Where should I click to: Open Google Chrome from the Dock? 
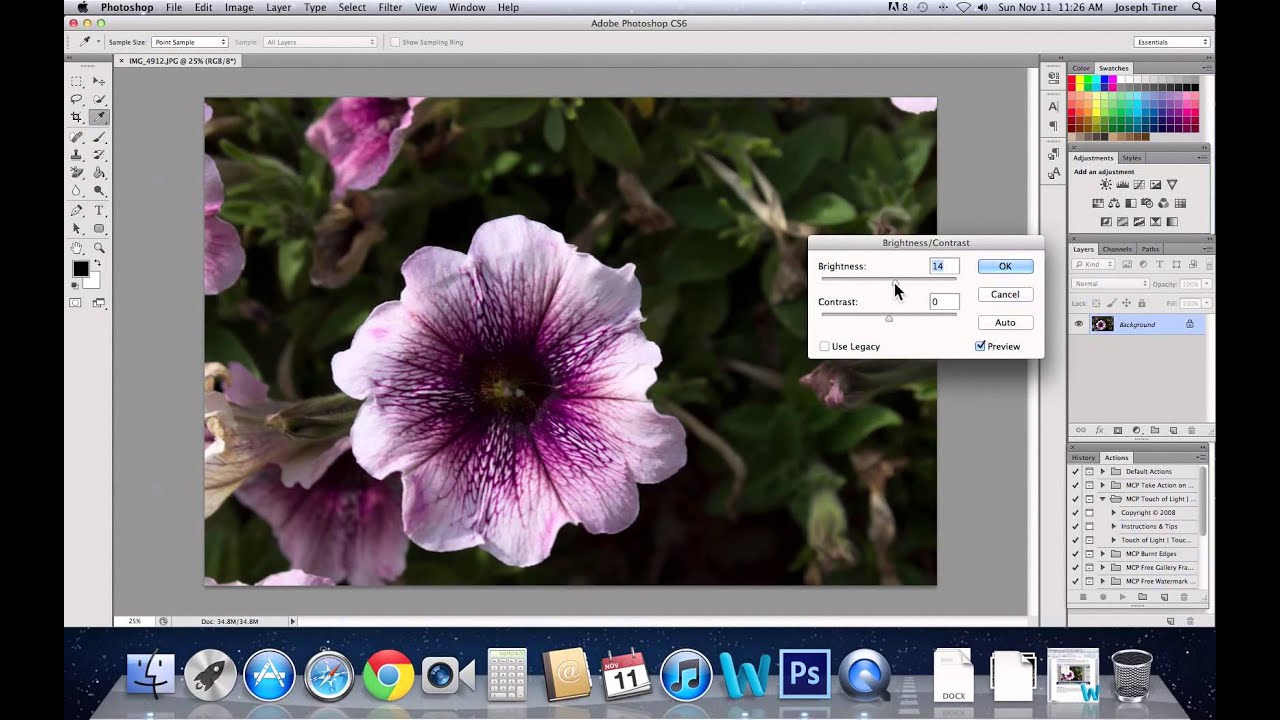click(388, 676)
